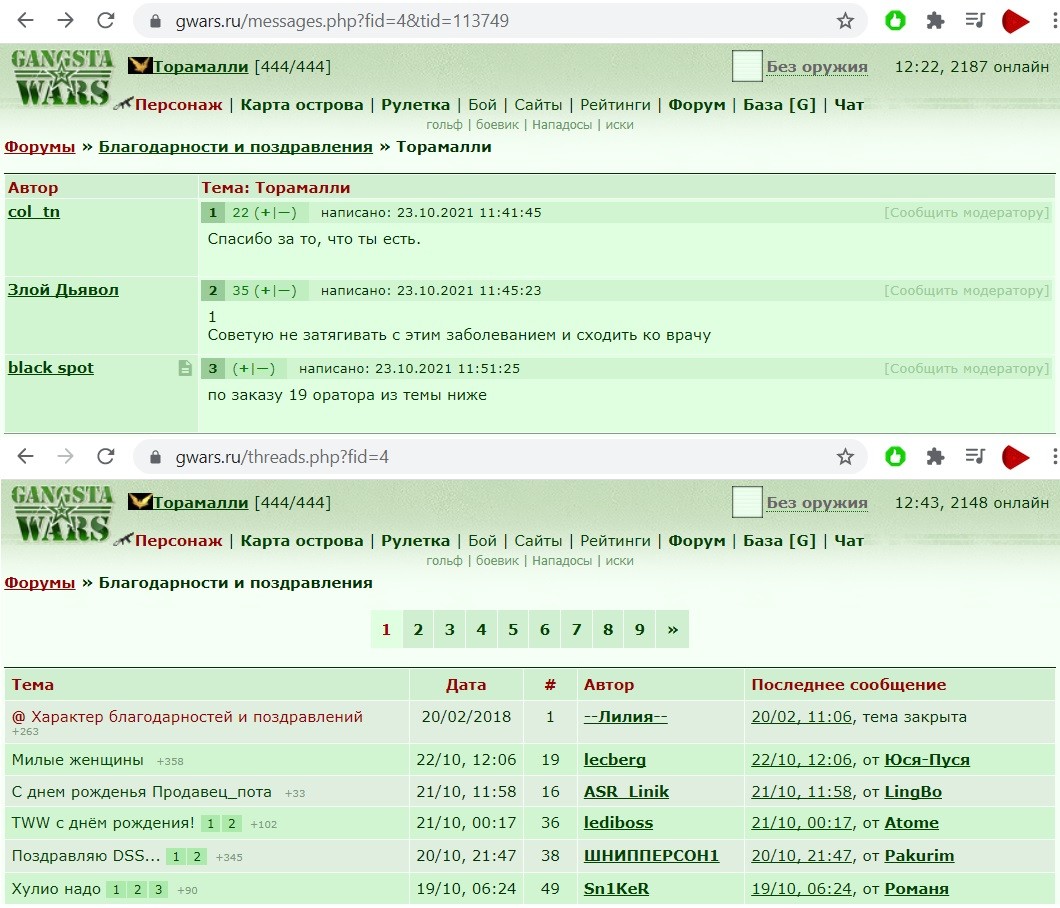Click empty weapon slot box in top window
Image resolution: width=1060 pixels, height=908 pixels.
[747, 66]
